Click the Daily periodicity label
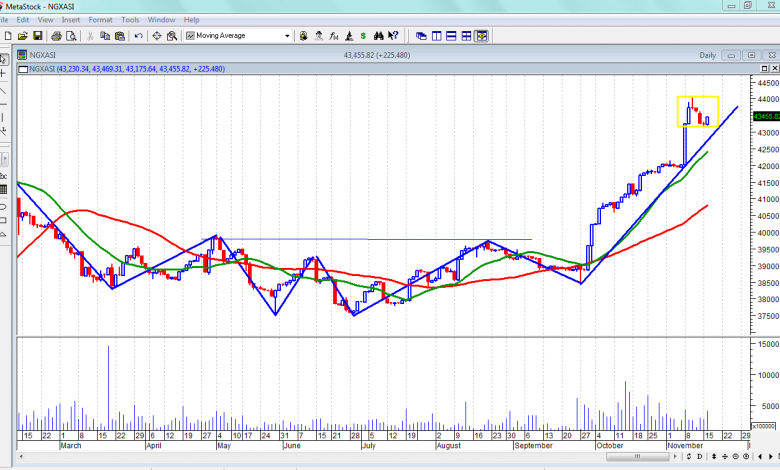 pyautogui.click(x=708, y=55)
